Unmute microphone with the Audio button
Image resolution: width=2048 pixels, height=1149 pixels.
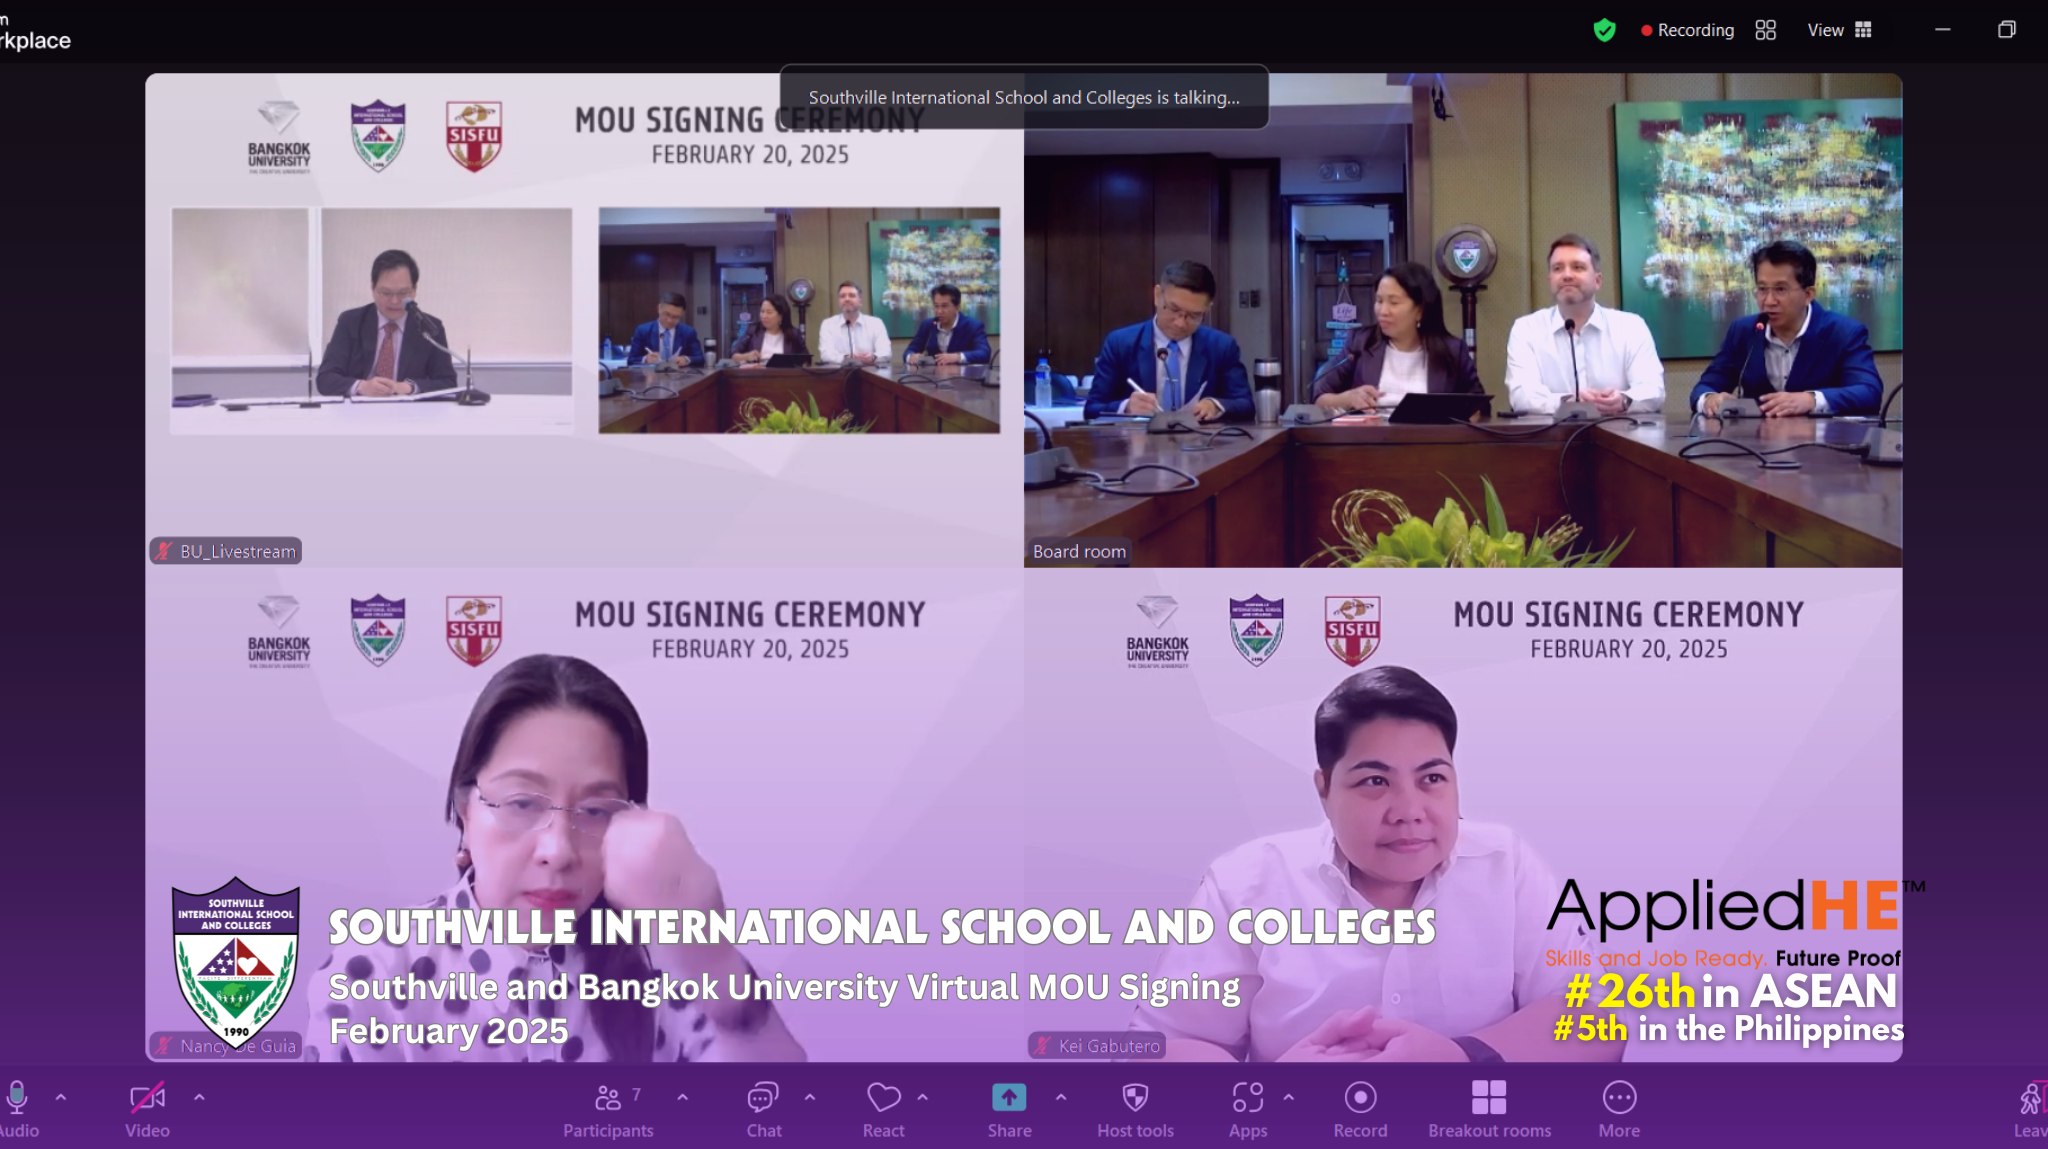[x=17, y=1109]
